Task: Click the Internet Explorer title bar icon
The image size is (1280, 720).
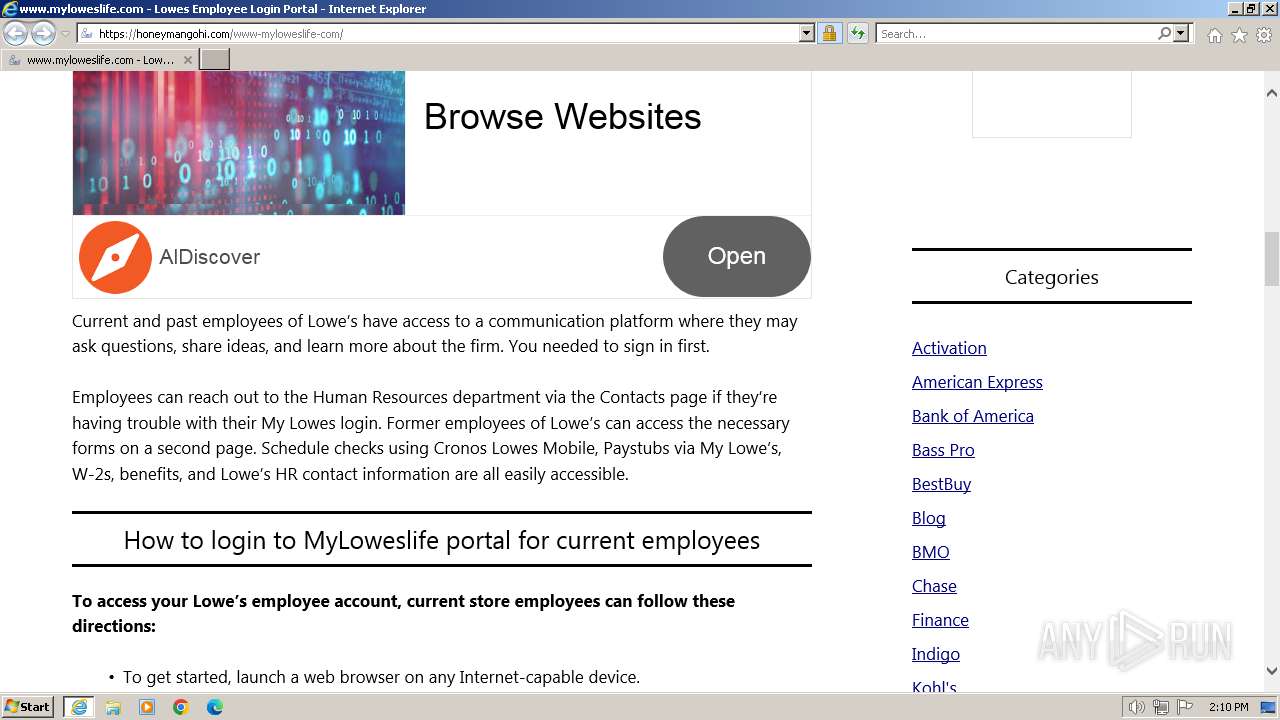Action: 10,9
